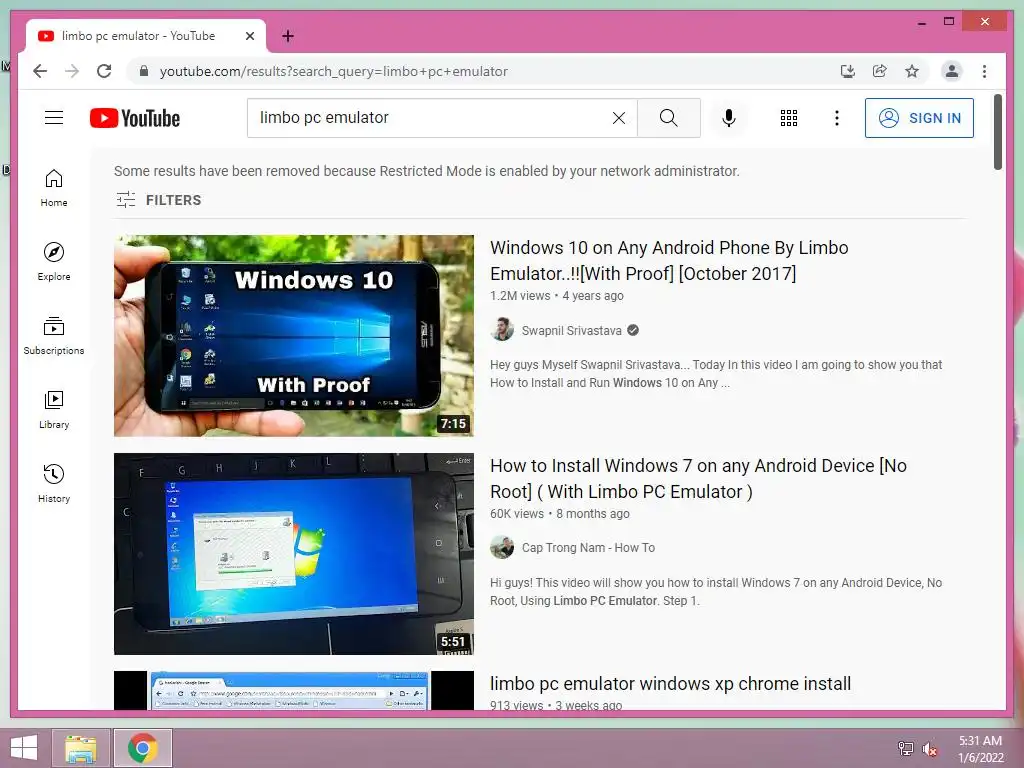Open Chrome profile avatar

click(x=952, y=71)
